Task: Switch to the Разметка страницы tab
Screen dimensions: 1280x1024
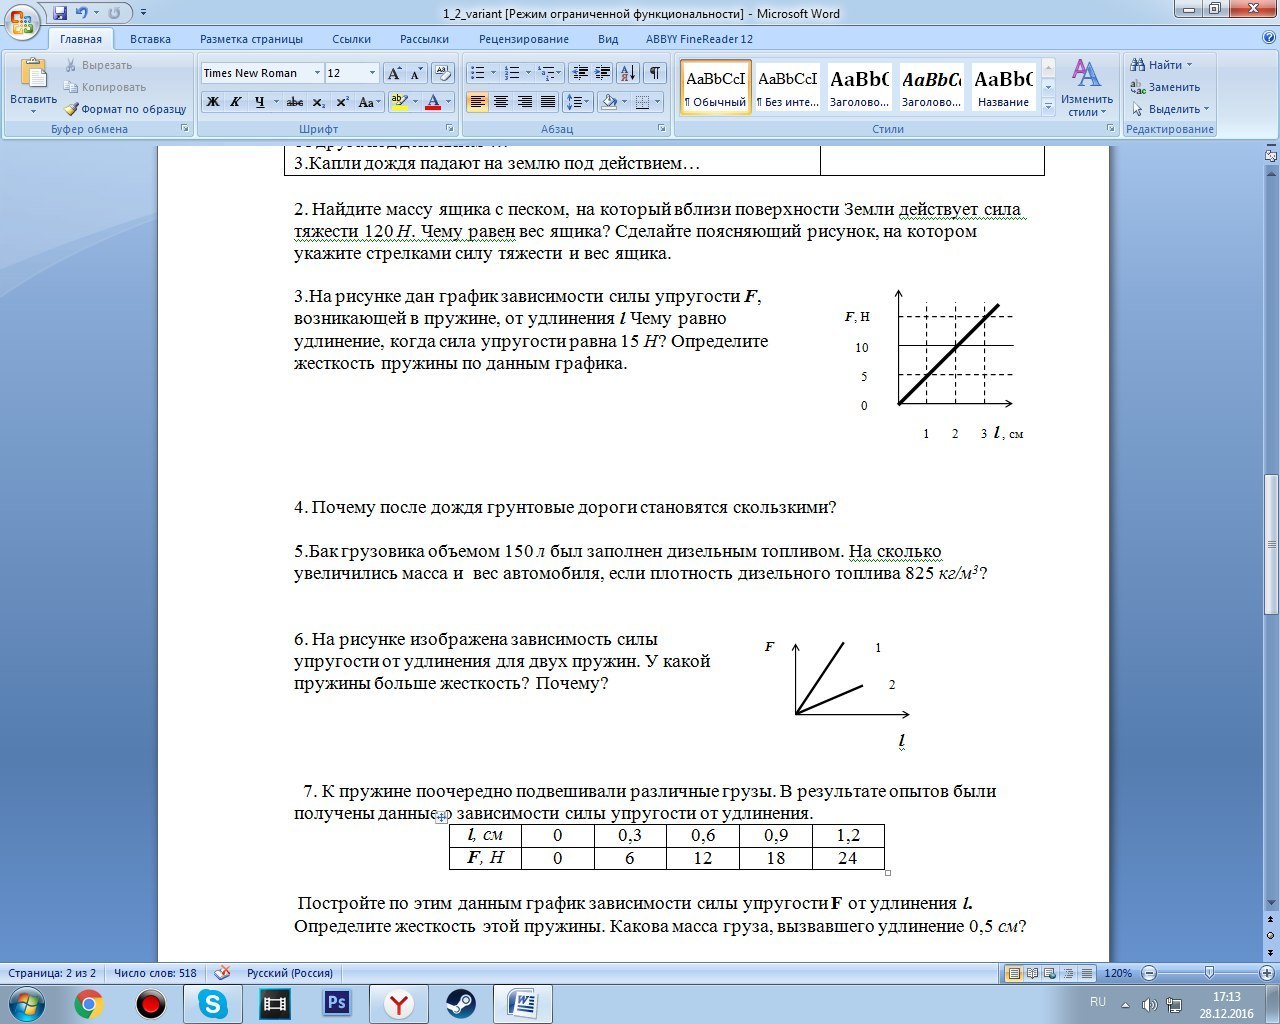Action: [251, 39]
